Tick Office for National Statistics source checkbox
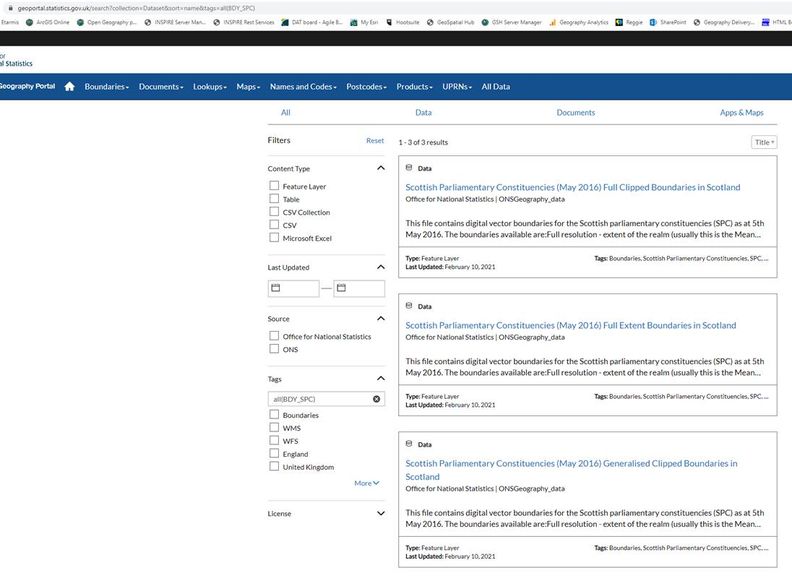792x576 pixels. pyautogui.click(x=274, y=335)
